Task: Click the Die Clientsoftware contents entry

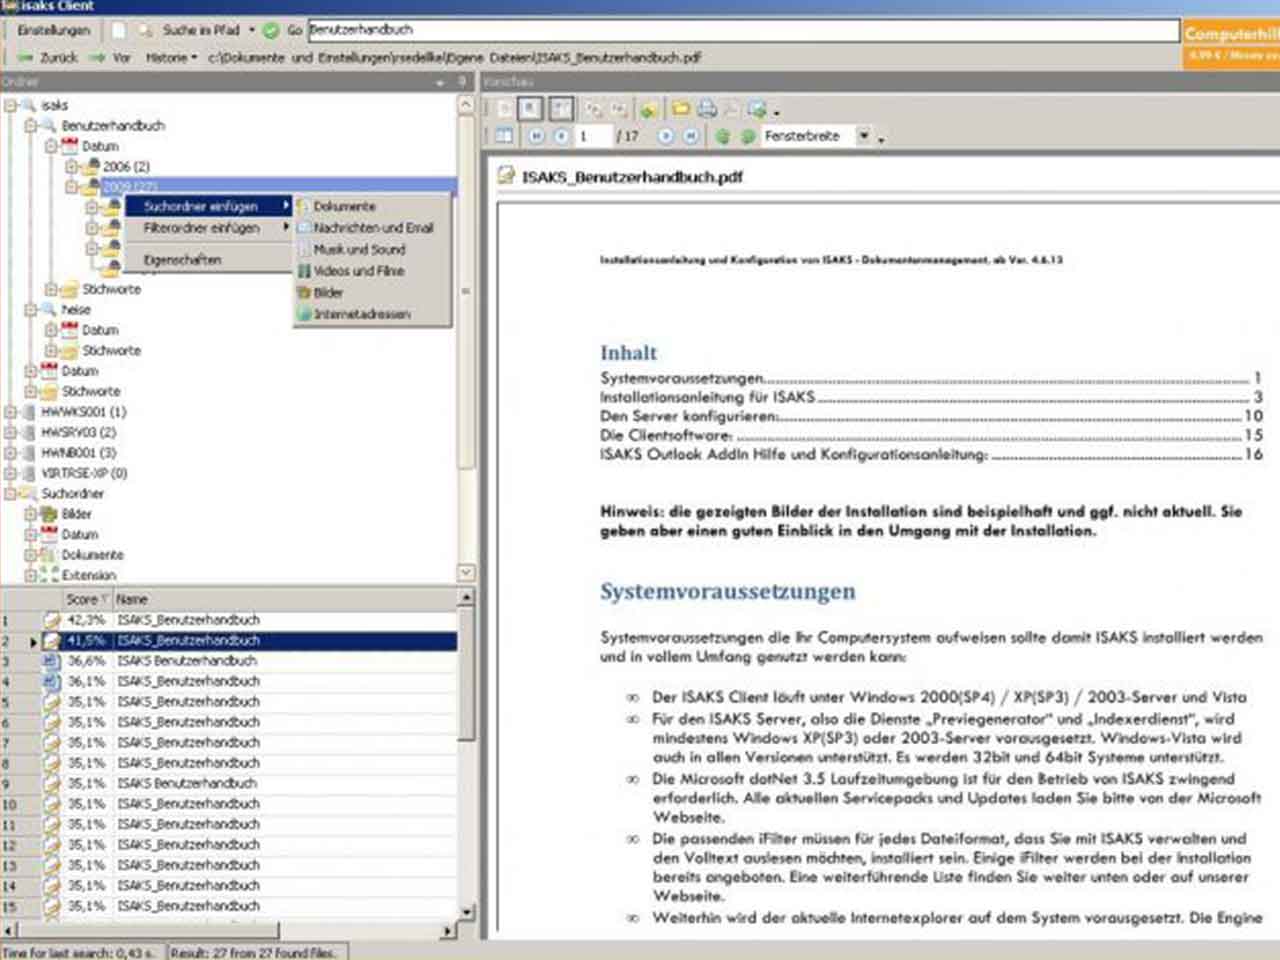Action: 930,435
